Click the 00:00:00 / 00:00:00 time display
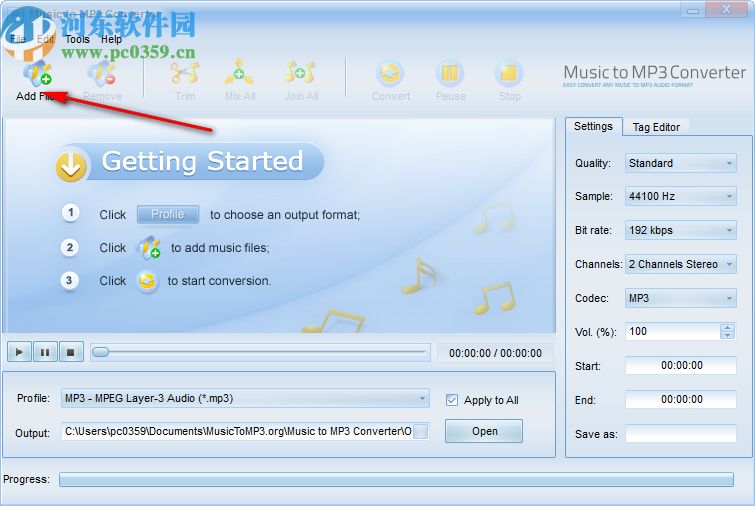The width and height of the screenshot is (755, 506). 495,353
